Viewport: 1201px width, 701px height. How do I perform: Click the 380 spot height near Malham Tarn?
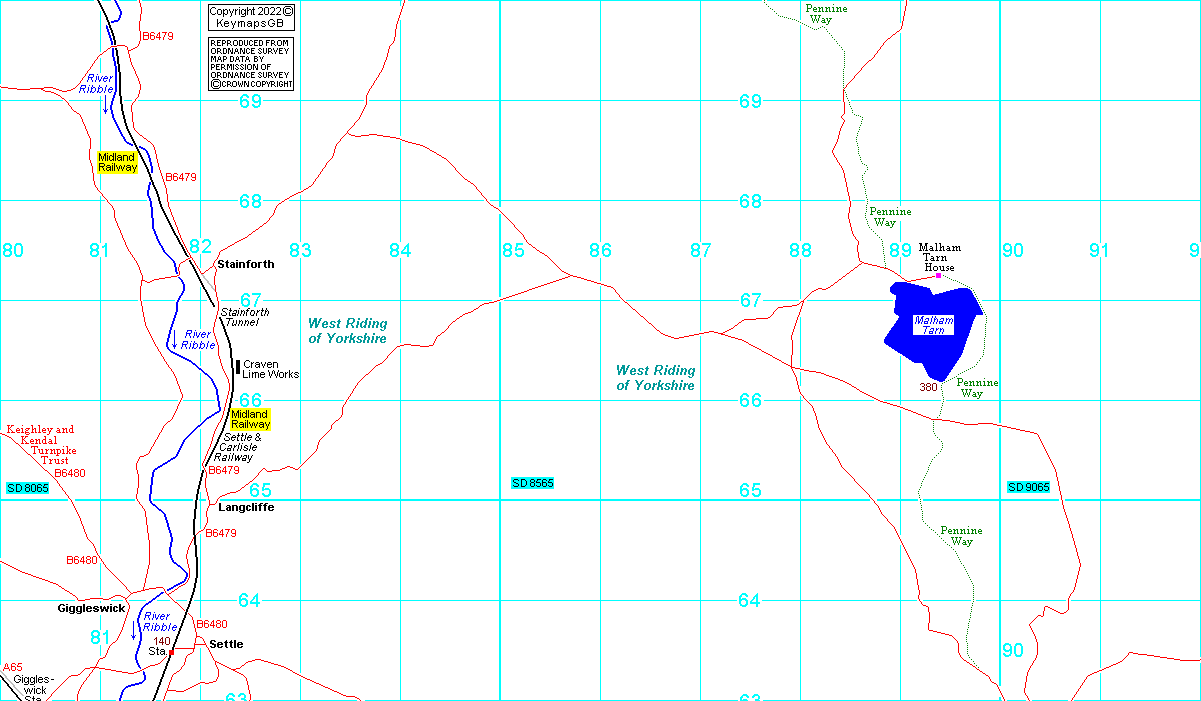(929, 387)
